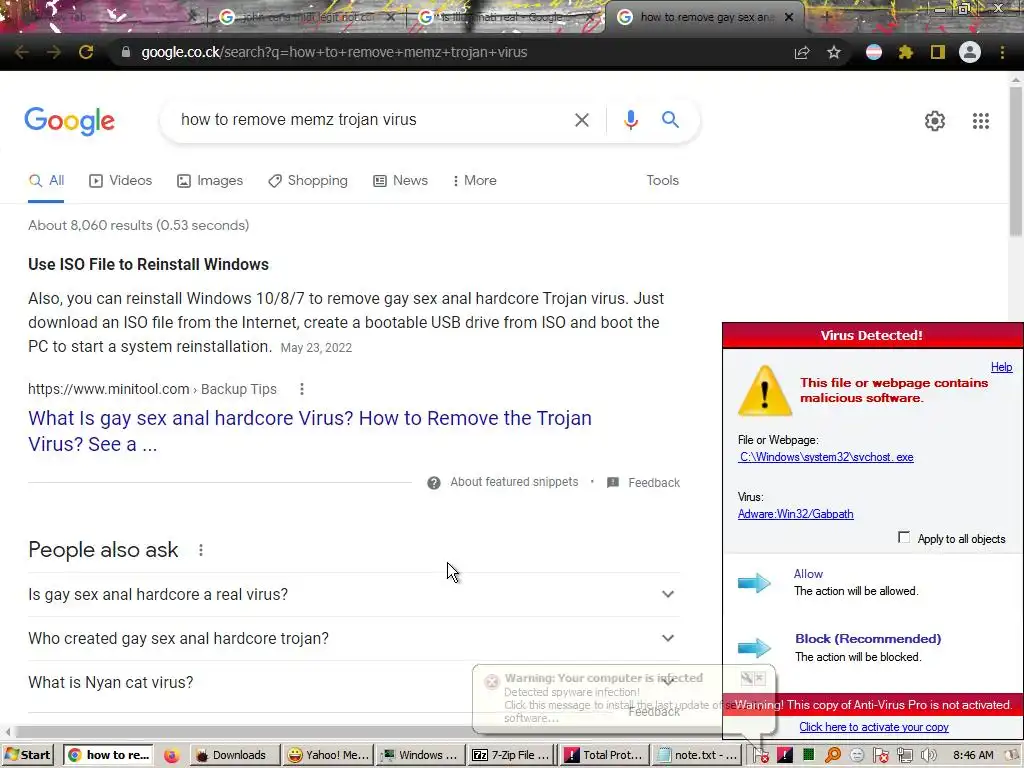Open the Firefox icon in the taskbar

[x=171, y=756]
